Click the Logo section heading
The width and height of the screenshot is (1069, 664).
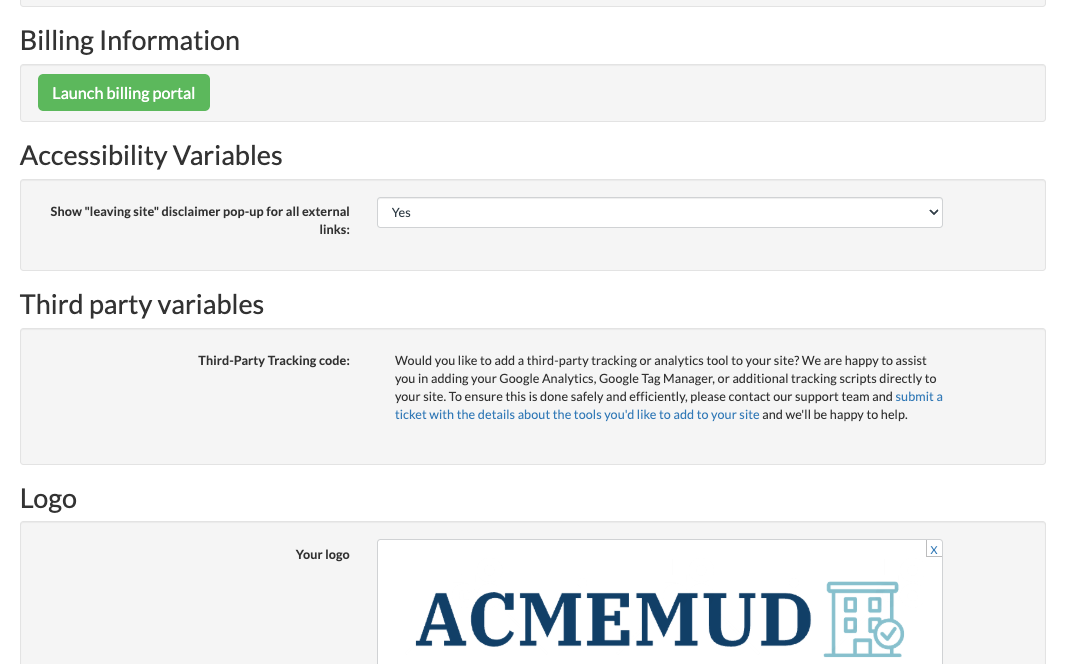(x=48, y=498)
